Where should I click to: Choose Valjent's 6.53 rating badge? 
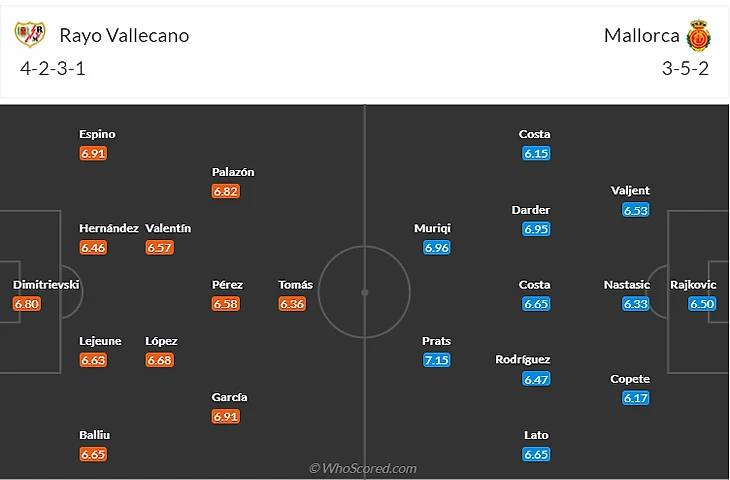[636, 210]
